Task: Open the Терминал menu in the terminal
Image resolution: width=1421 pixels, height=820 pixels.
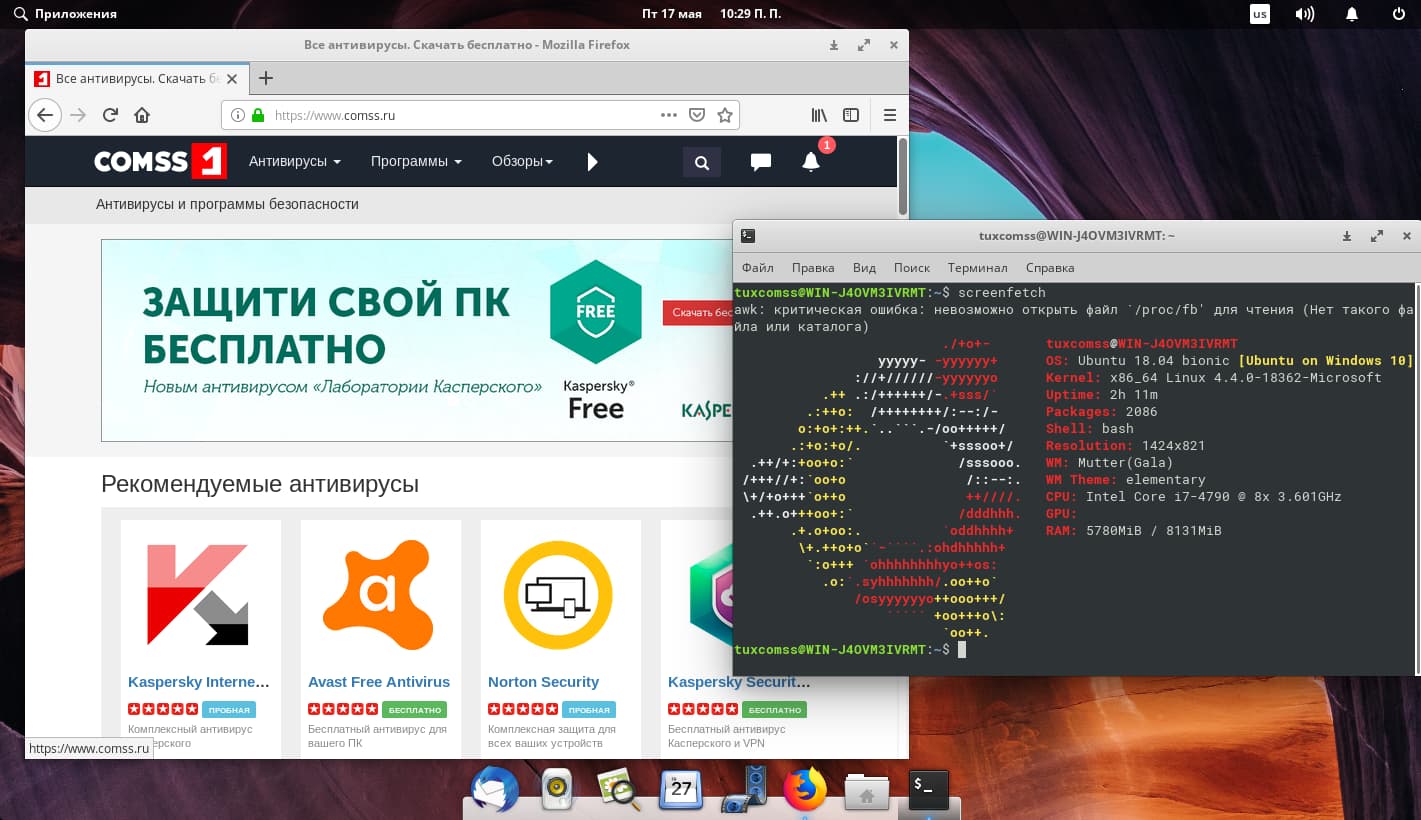Action: tap(977, 268)
